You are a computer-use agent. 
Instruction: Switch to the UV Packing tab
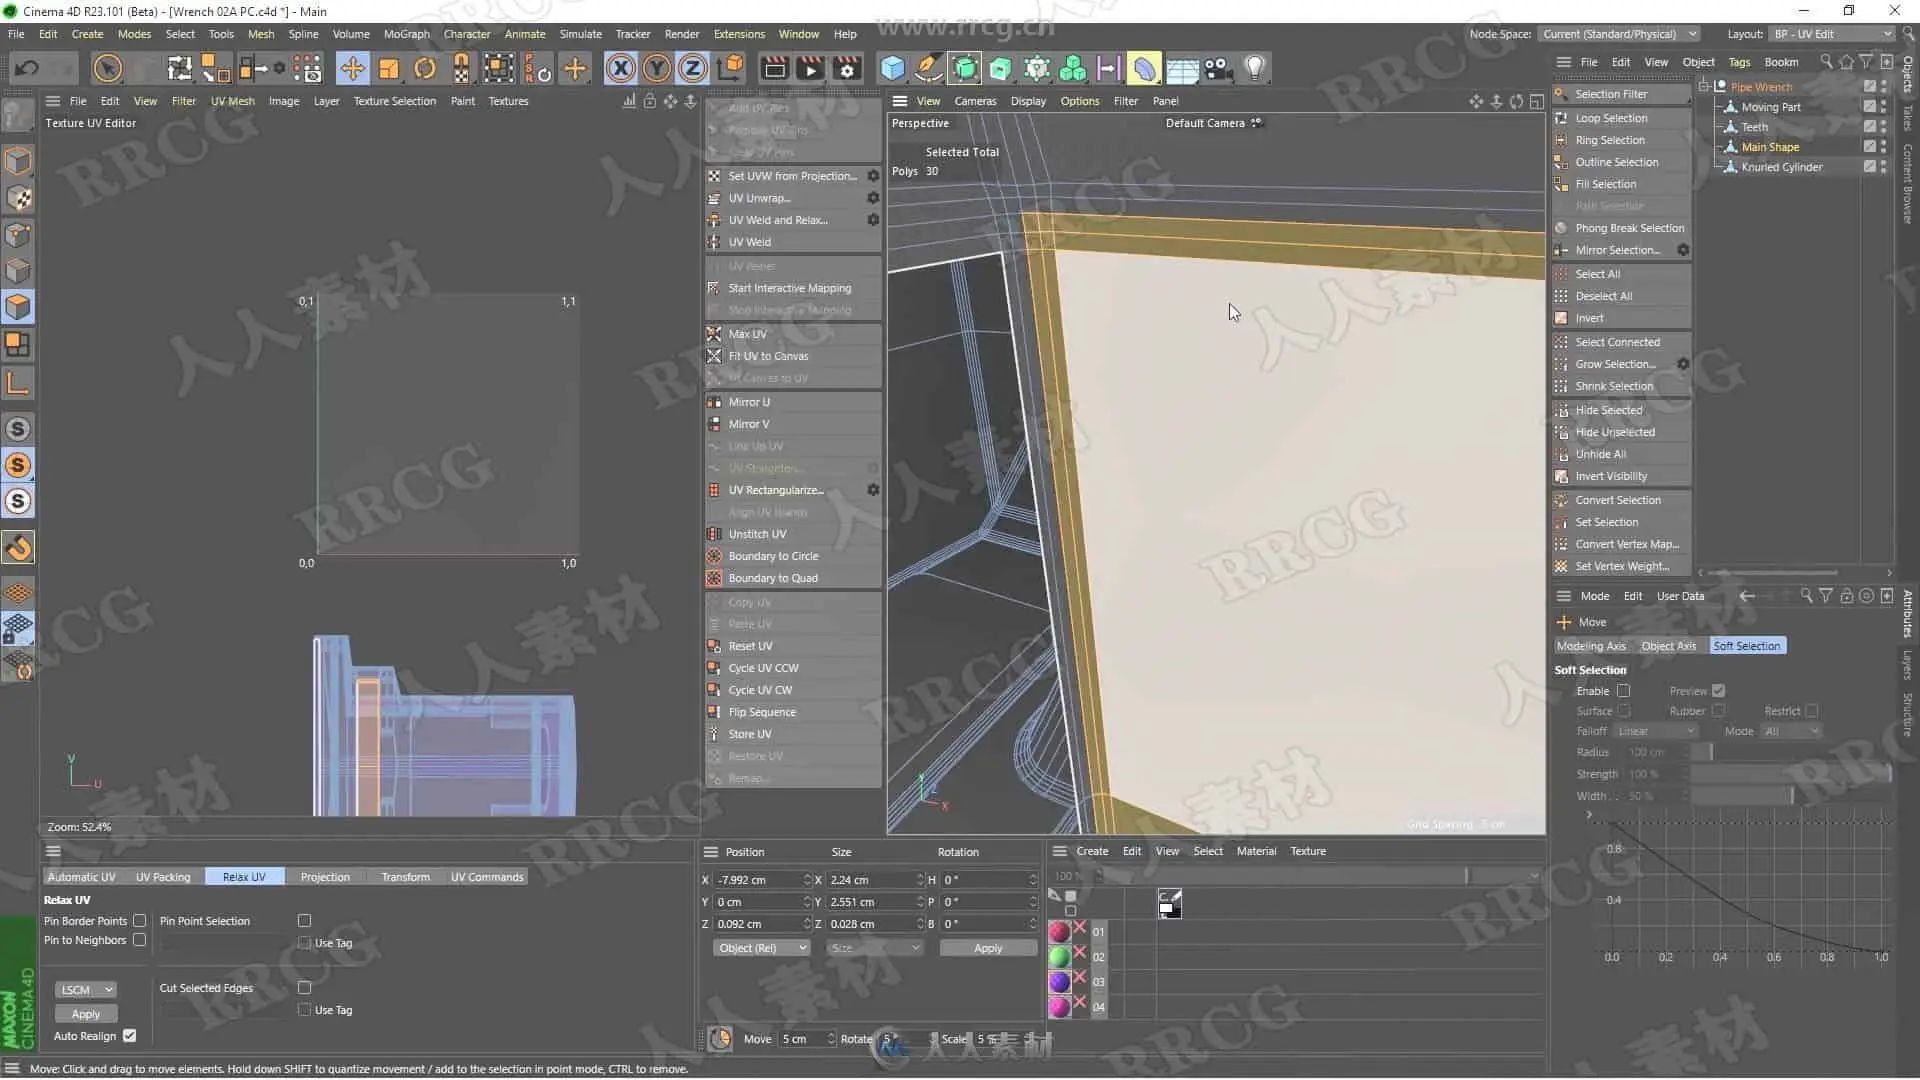pos(163,877)
